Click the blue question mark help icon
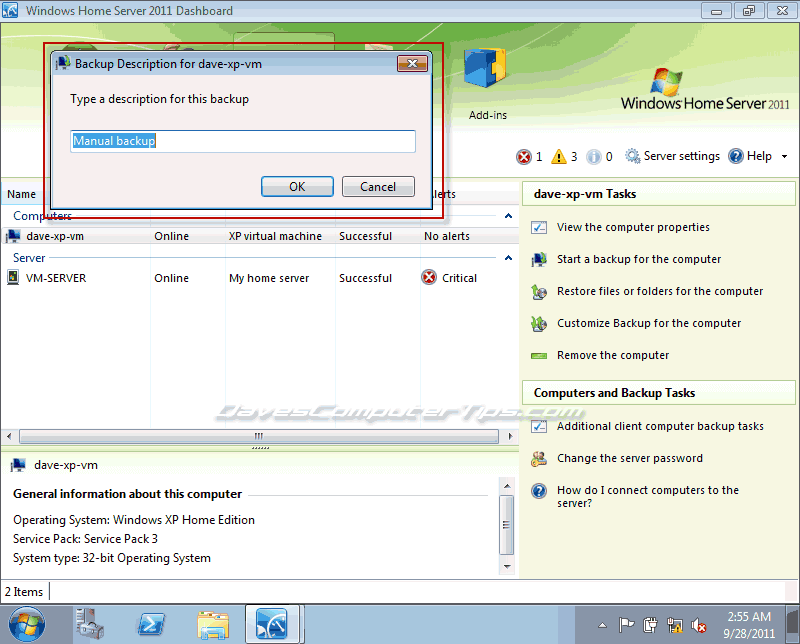800x644 pixels. point(539,491)
